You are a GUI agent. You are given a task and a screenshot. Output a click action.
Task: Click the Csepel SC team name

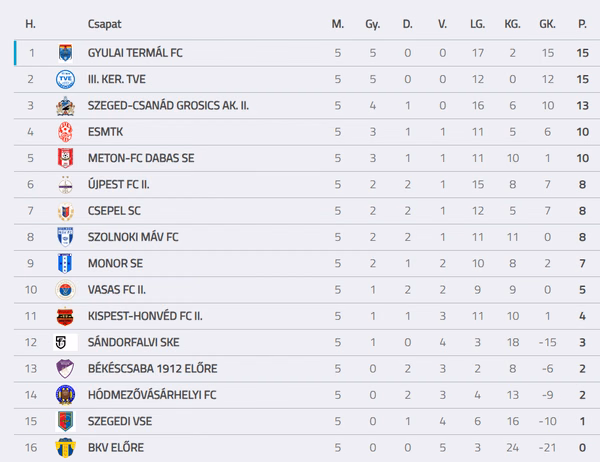point(114,211)
